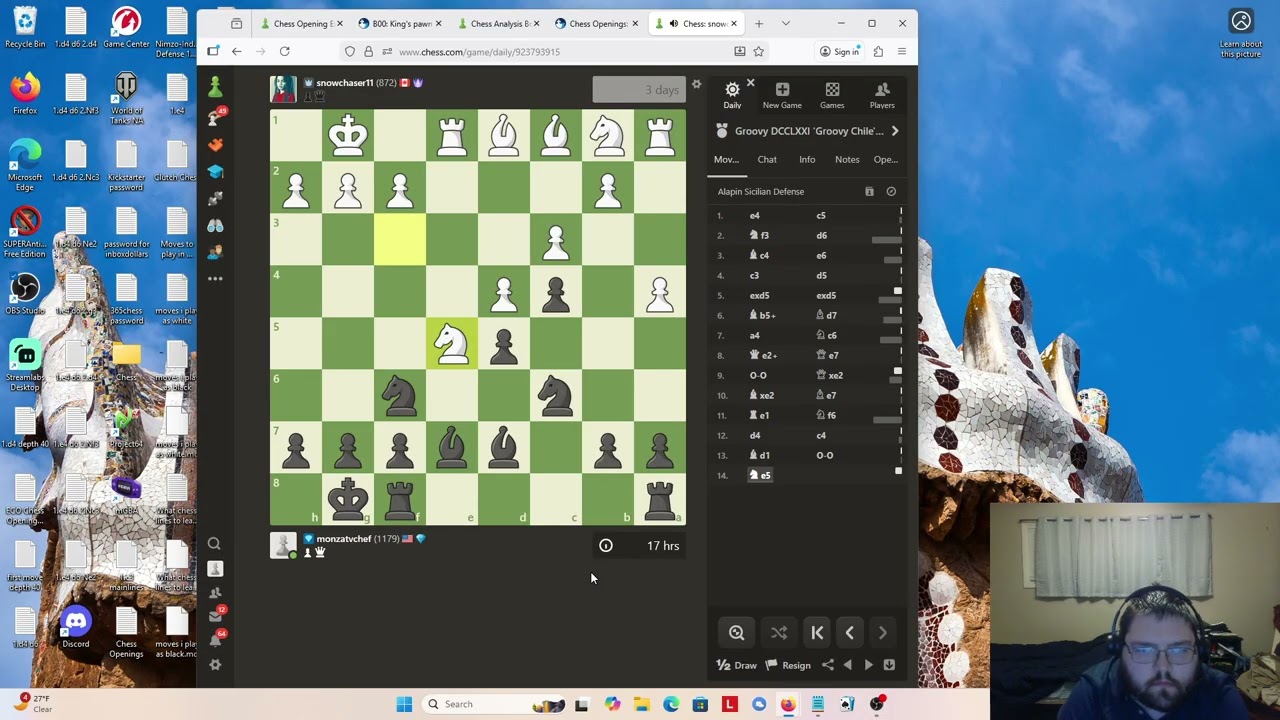Go to next move arrow
Screen dimensions: 1280x720
click(x=883, y=632)
